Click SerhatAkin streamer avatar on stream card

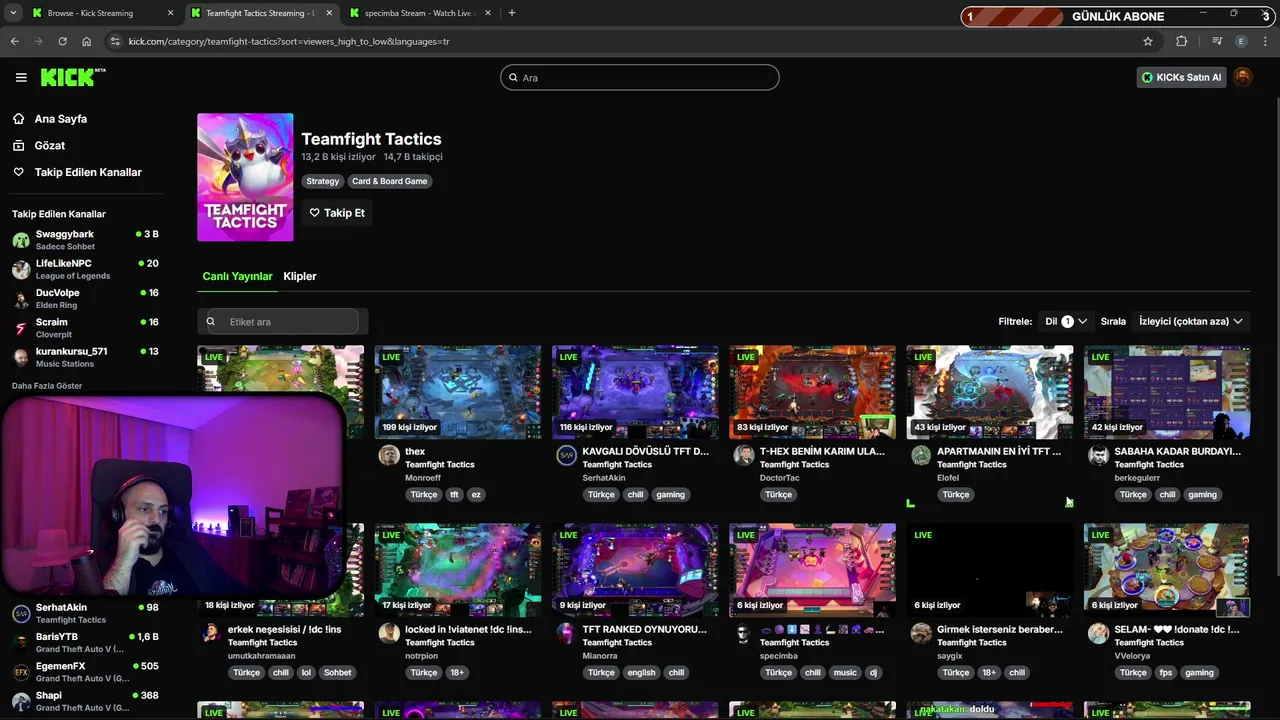point(566,456)
